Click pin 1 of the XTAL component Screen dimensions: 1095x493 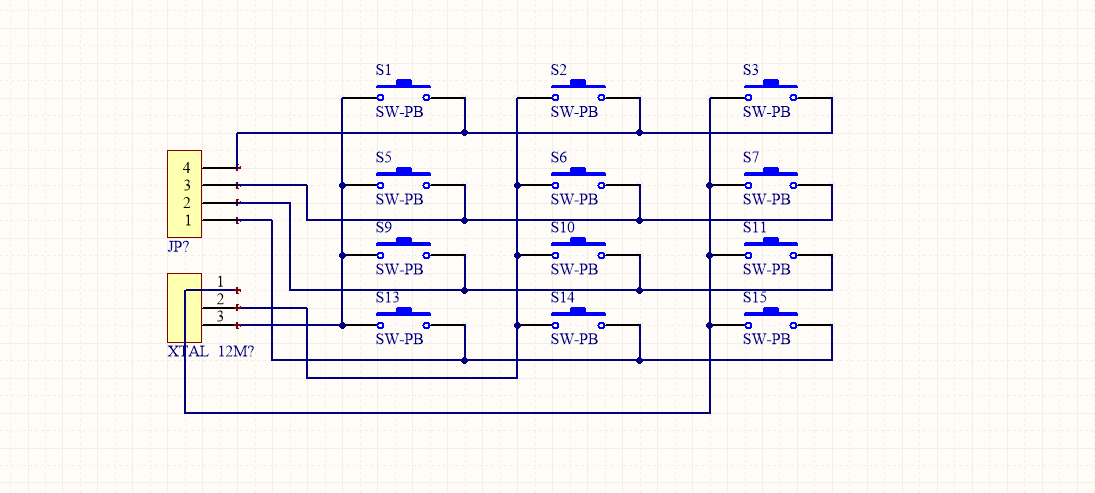point(220,290)
